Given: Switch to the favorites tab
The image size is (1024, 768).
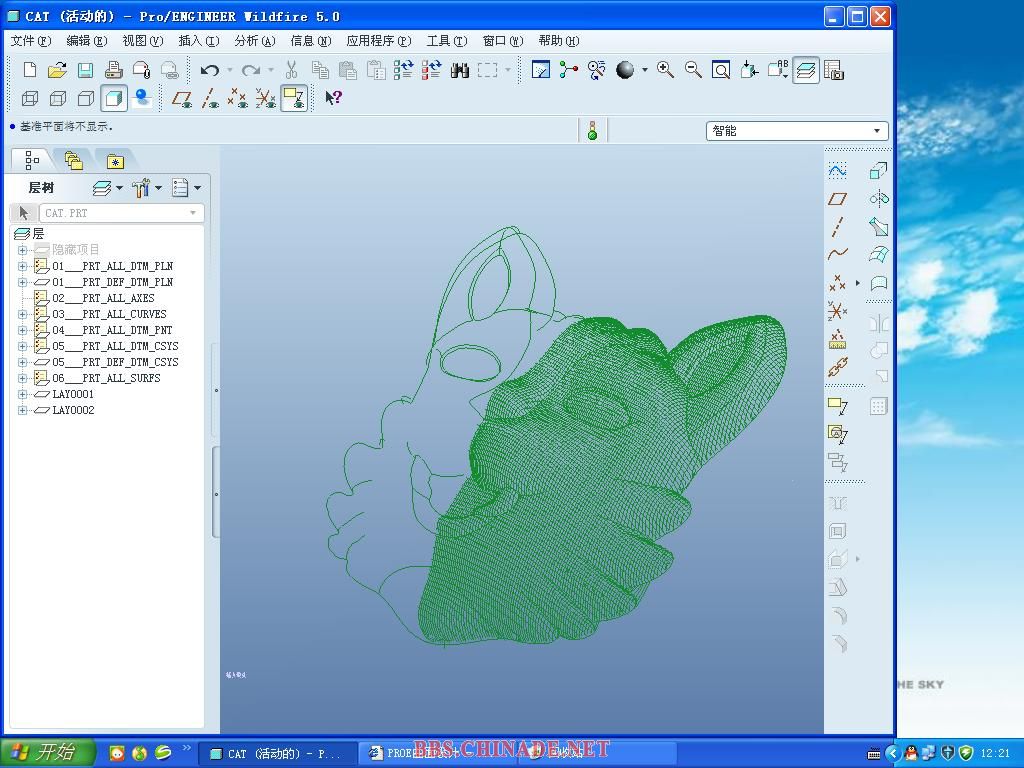Looking at the screenshot, I should pyautogui.click(x=115, y=160).
